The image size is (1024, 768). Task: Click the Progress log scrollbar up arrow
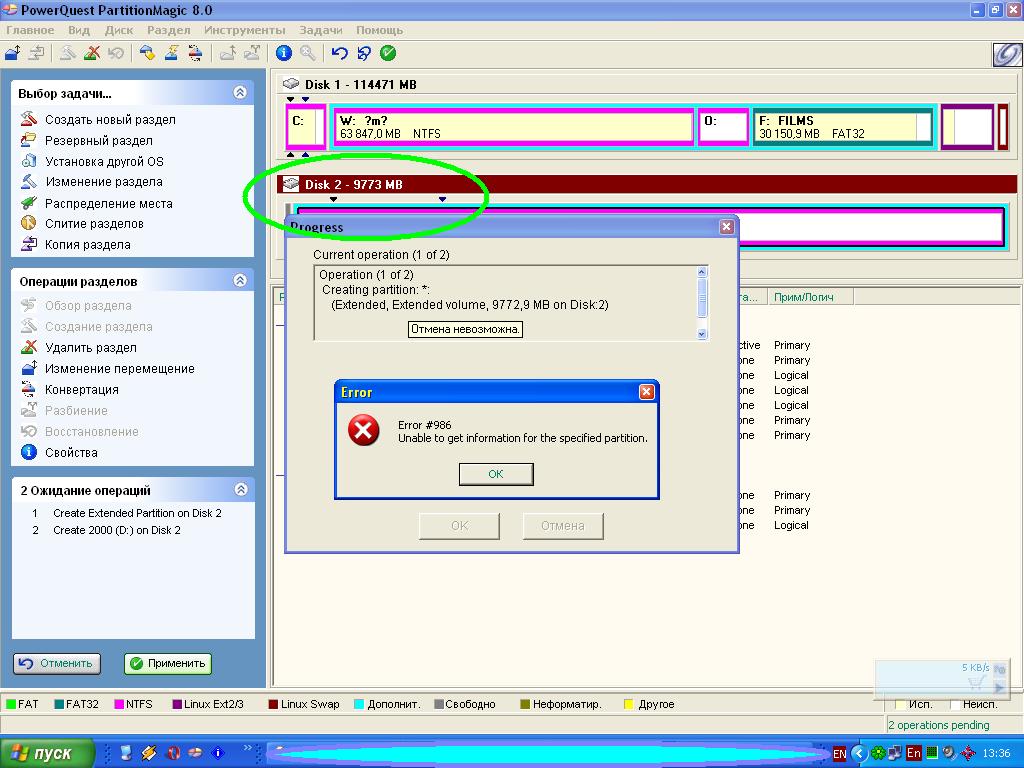[702, 272]
